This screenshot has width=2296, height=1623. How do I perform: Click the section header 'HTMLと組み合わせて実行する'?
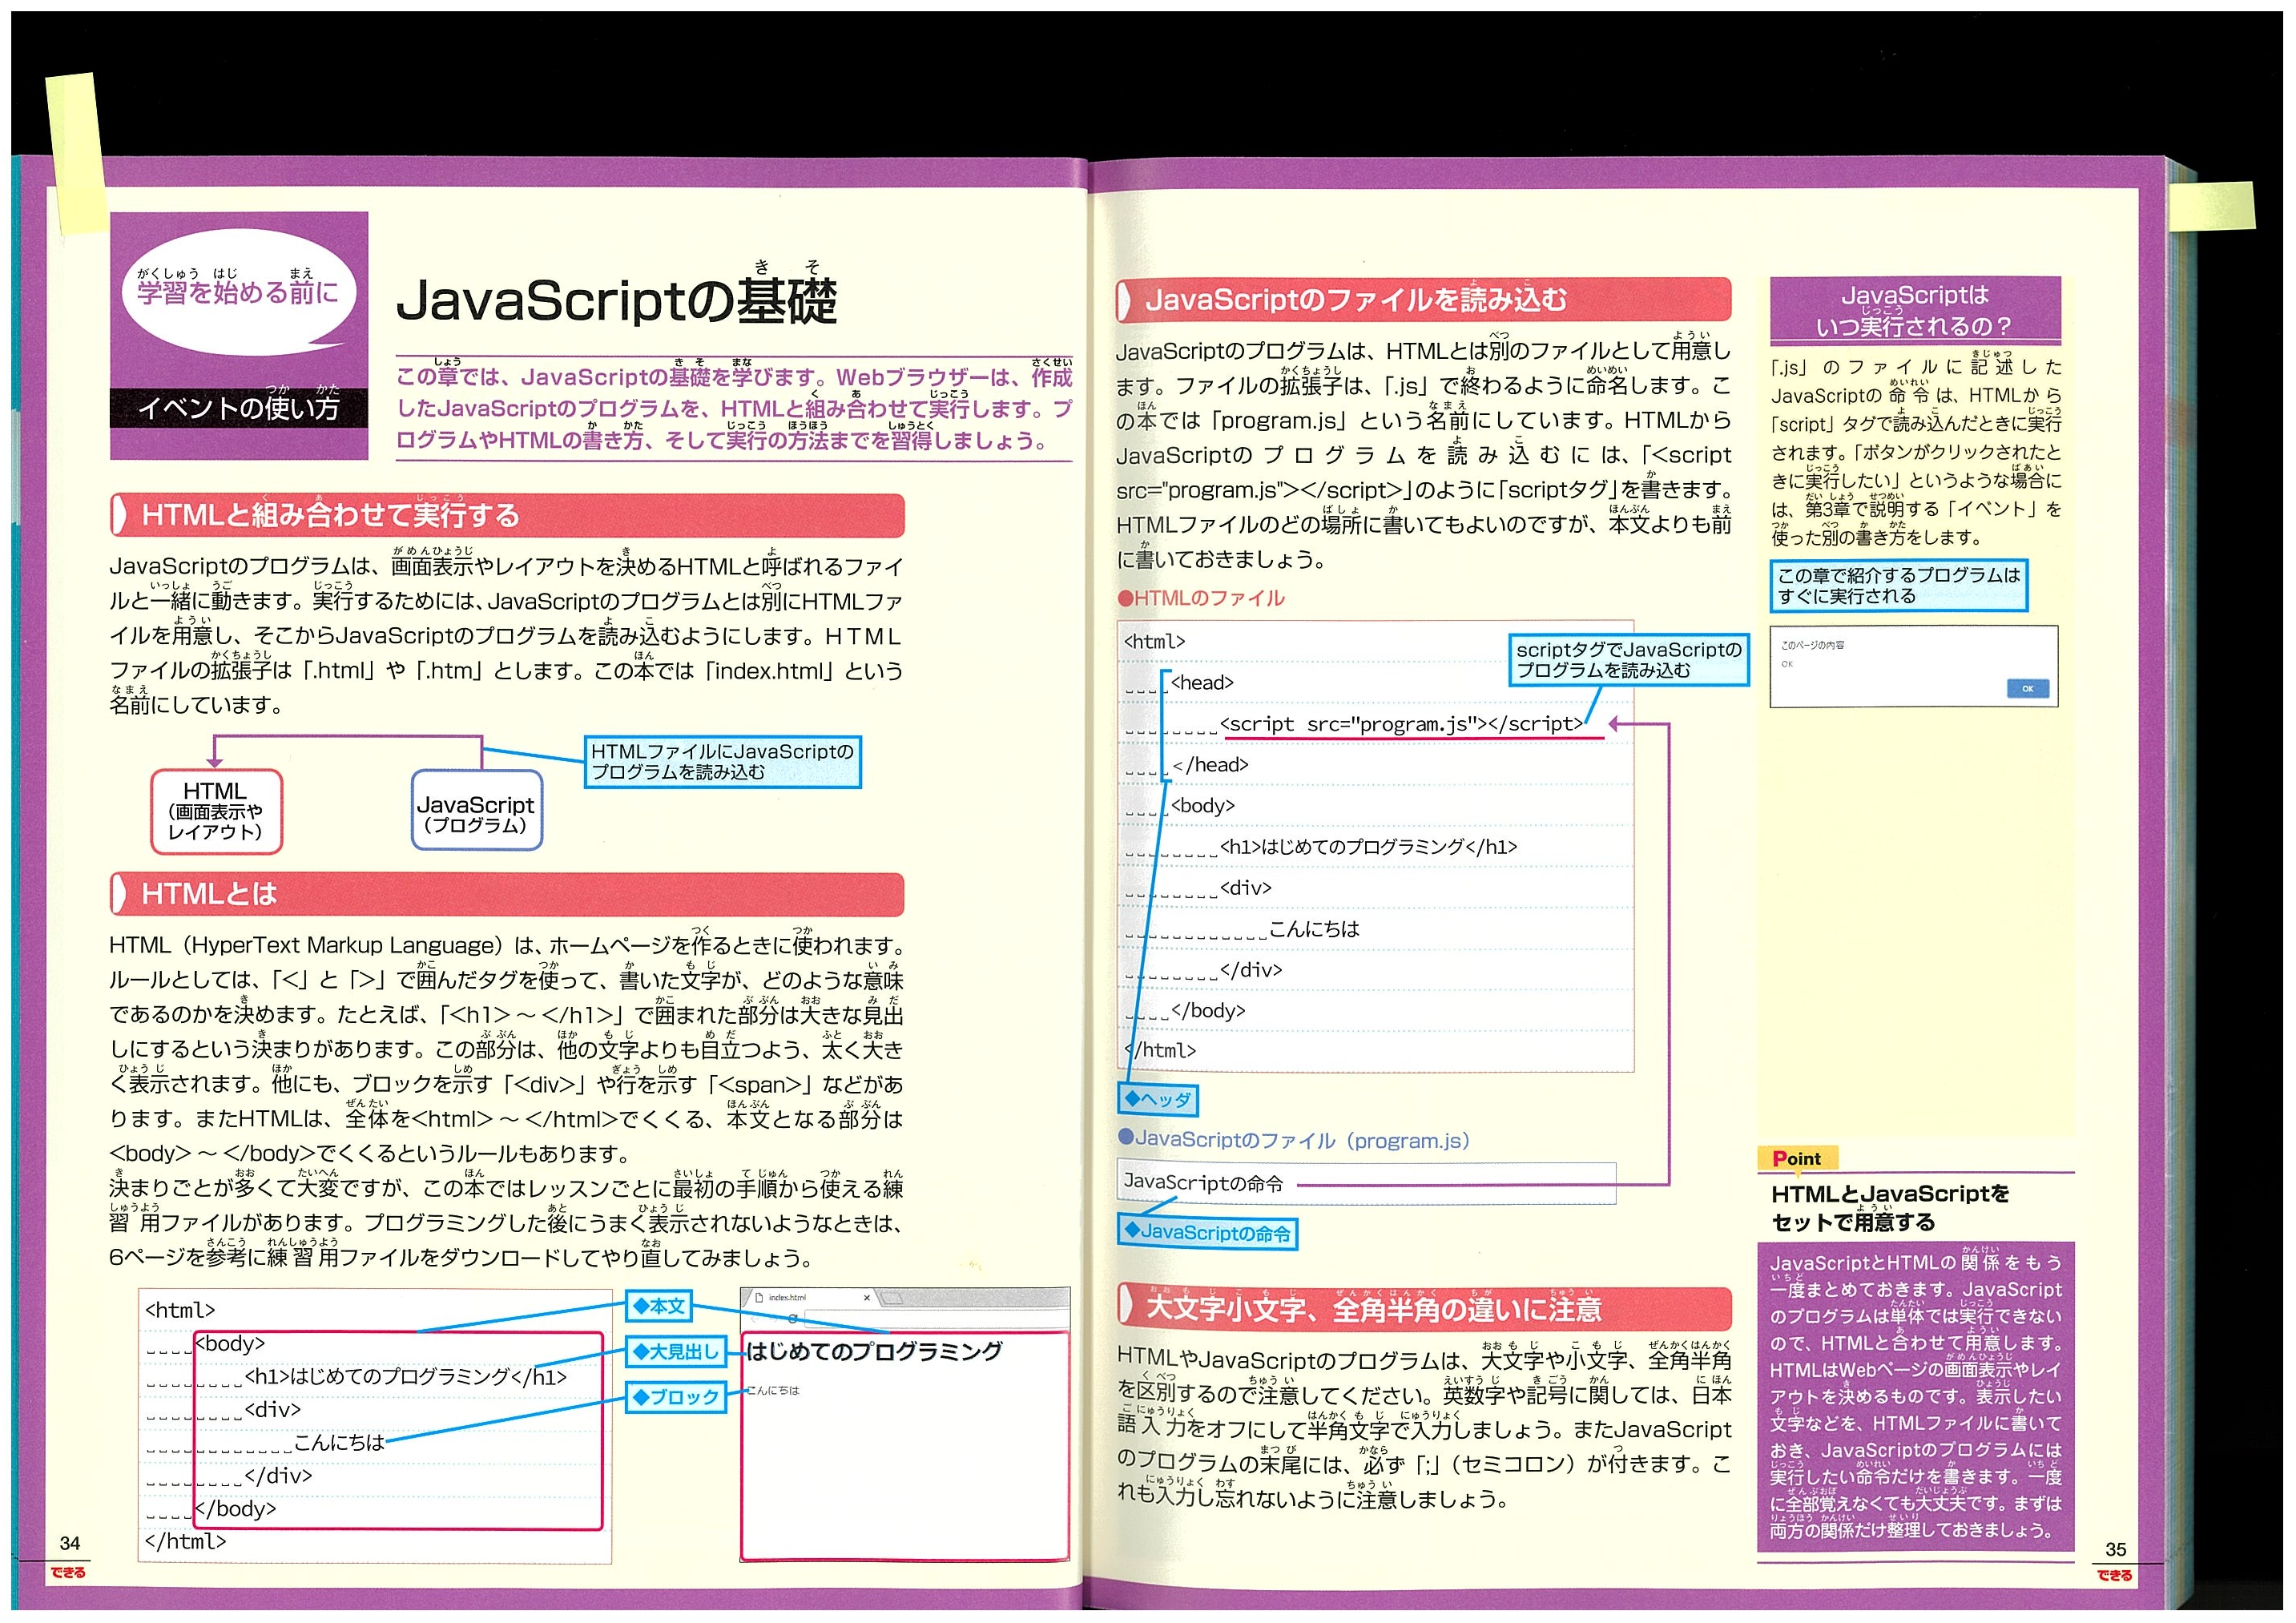point(507,515)
